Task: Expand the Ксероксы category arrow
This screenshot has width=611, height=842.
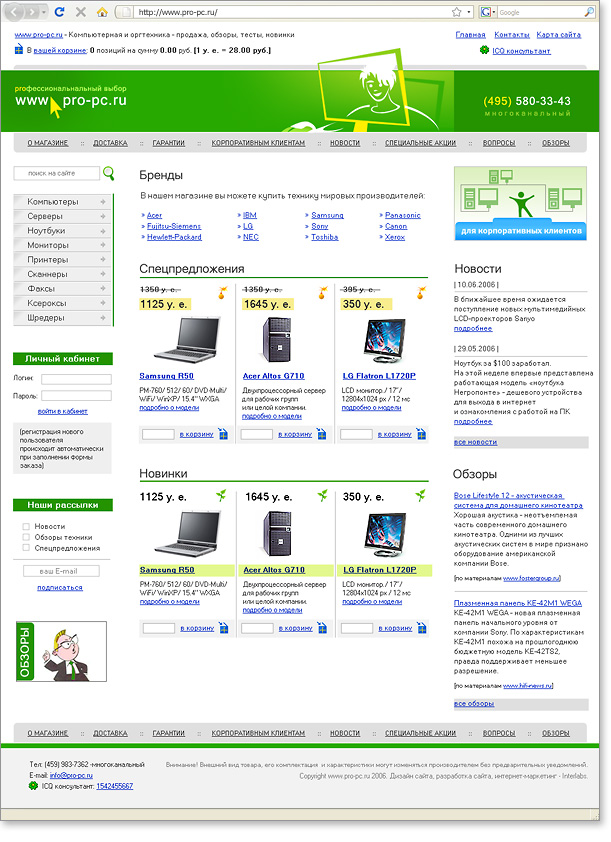Action: click(103, 303)
